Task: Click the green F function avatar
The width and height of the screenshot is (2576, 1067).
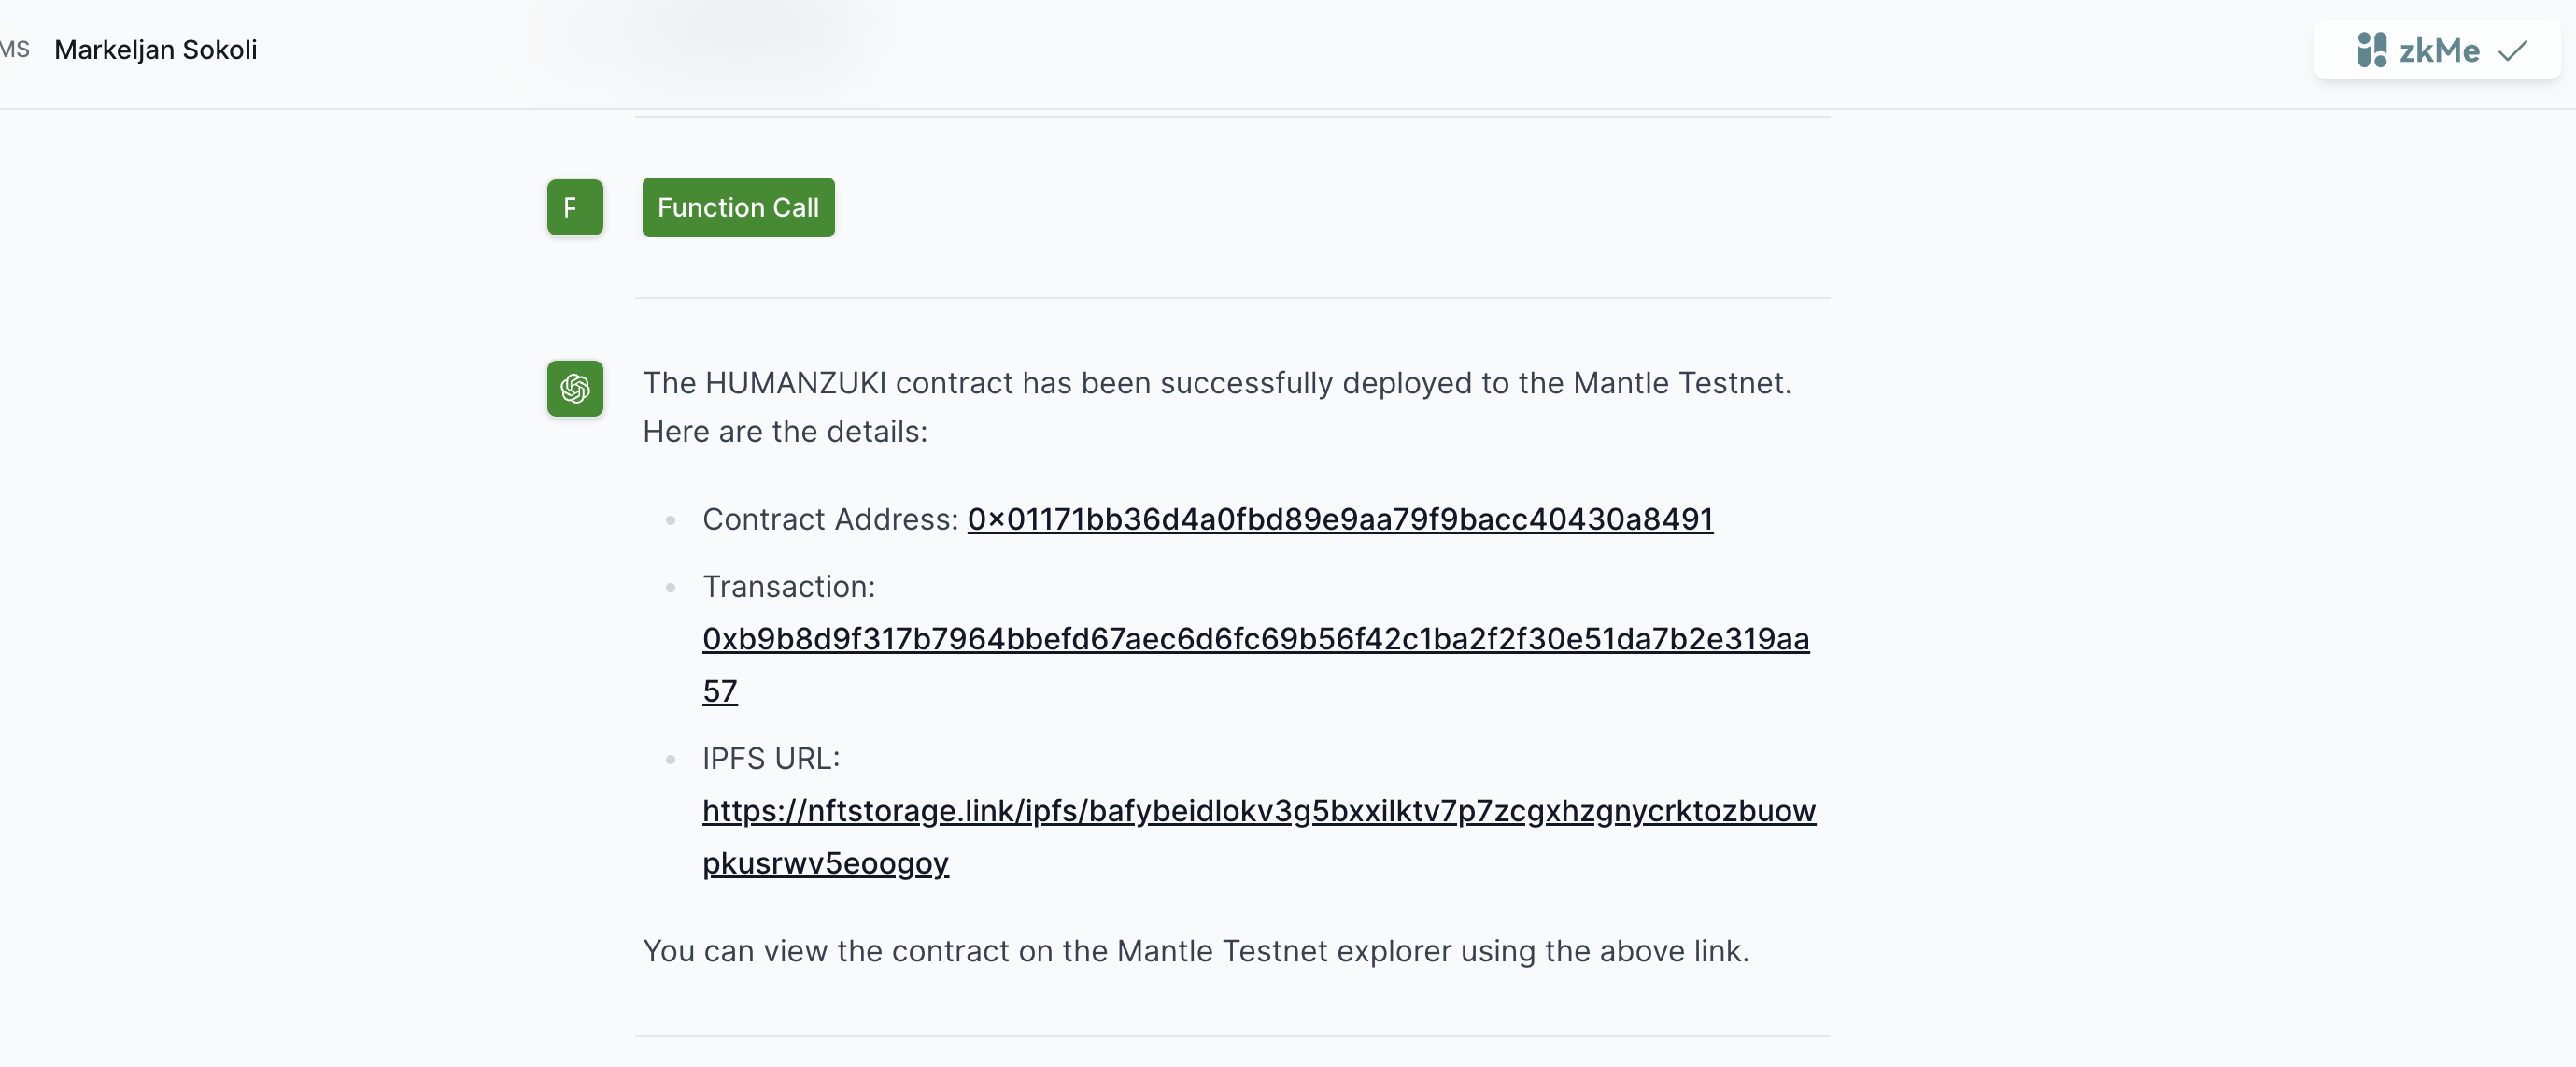Action: (x=574, y=207)
